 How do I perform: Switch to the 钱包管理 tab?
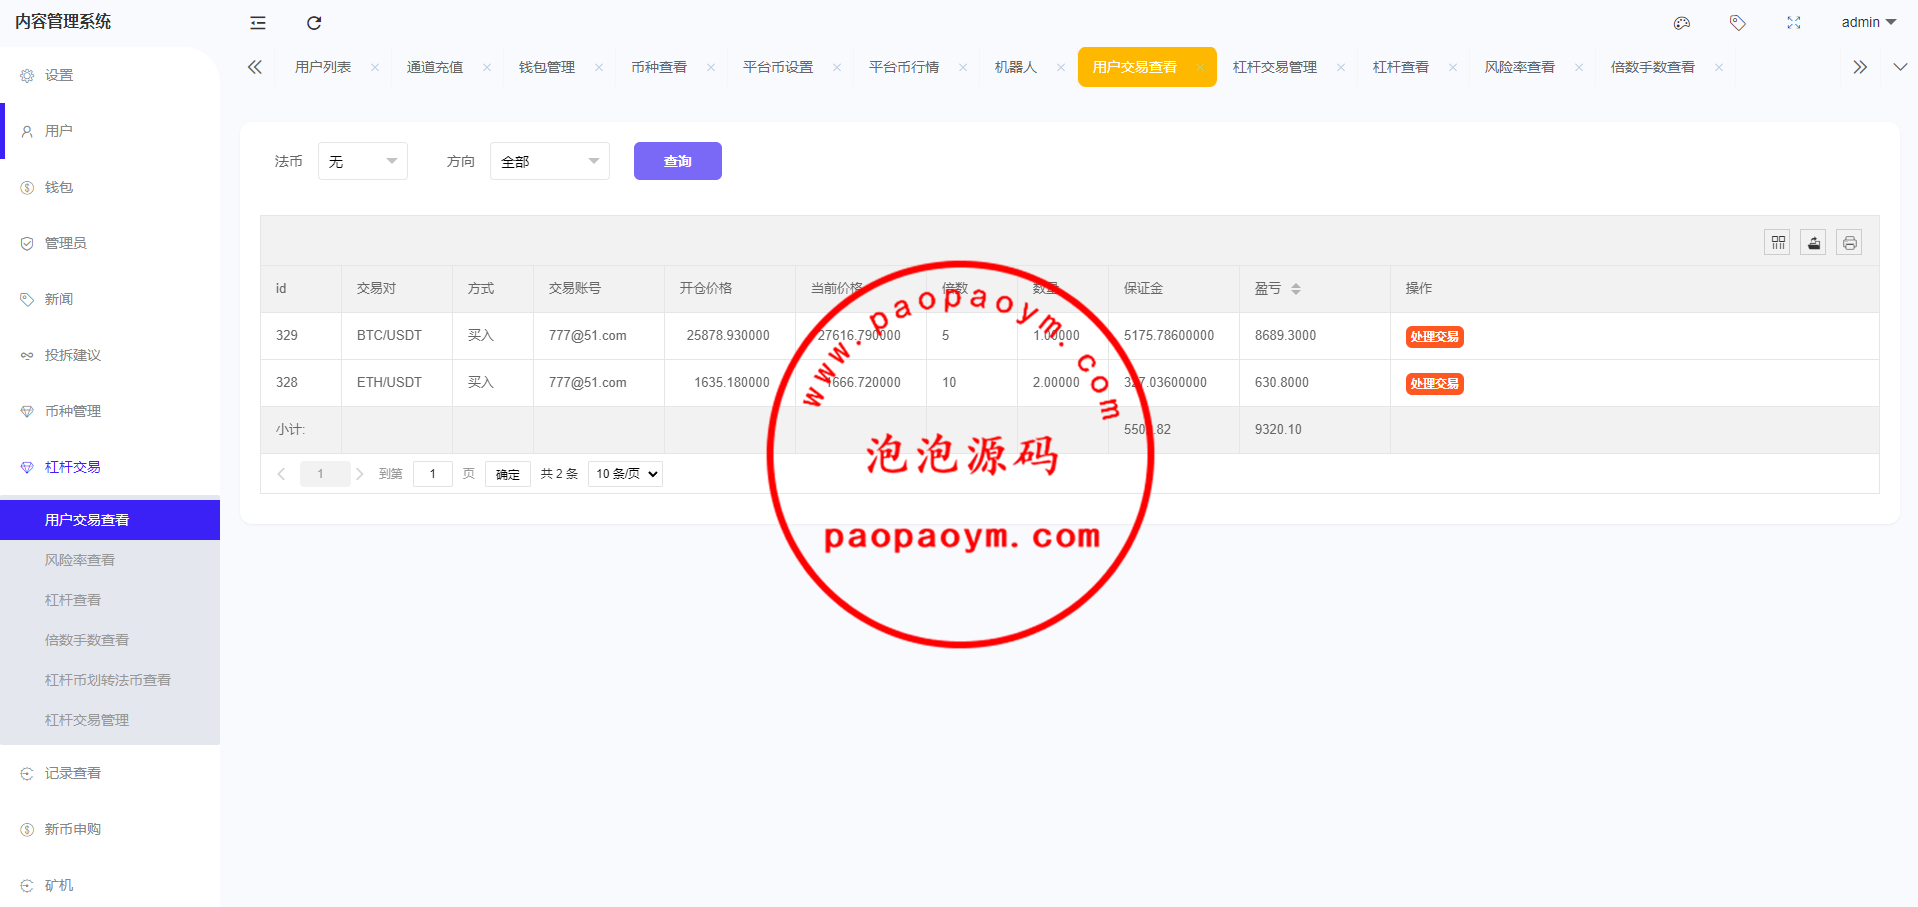tap(547, 67)
